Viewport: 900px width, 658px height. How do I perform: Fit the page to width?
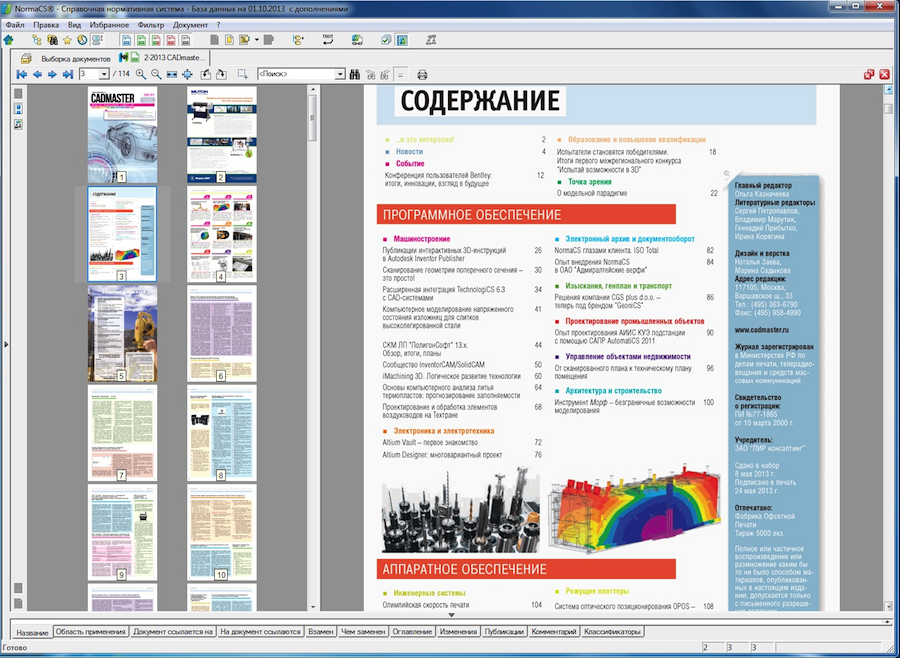coord(172,75)
